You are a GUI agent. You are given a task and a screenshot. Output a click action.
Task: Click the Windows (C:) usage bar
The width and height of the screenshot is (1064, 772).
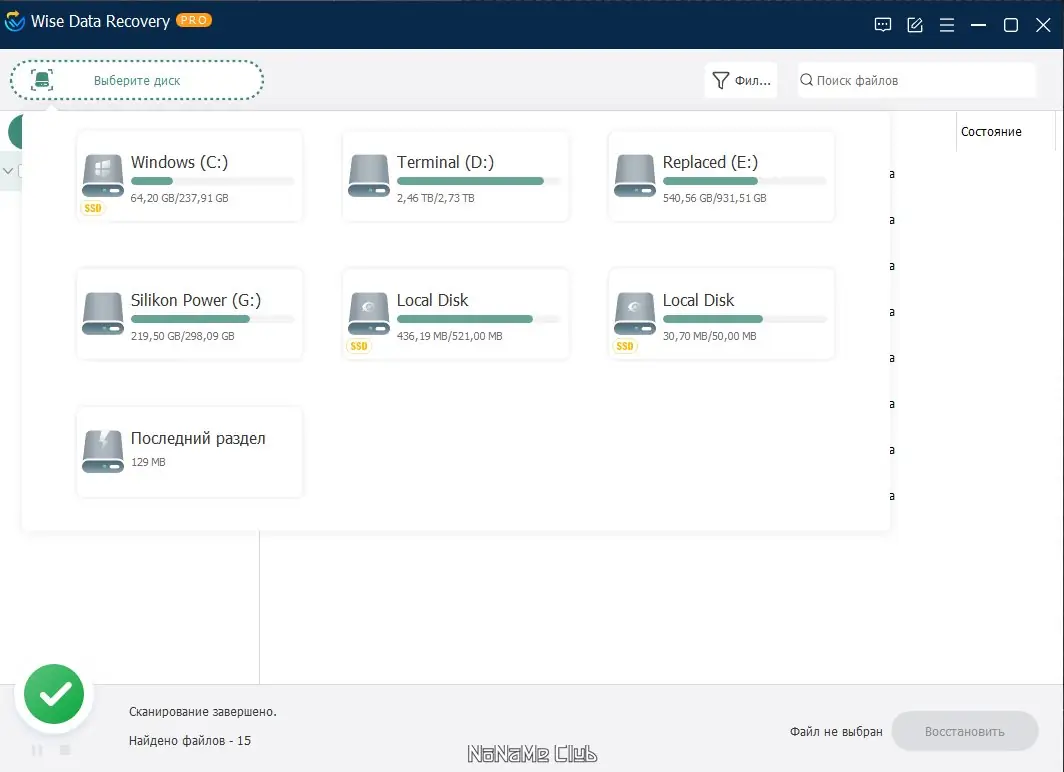(x=212, y=181)
